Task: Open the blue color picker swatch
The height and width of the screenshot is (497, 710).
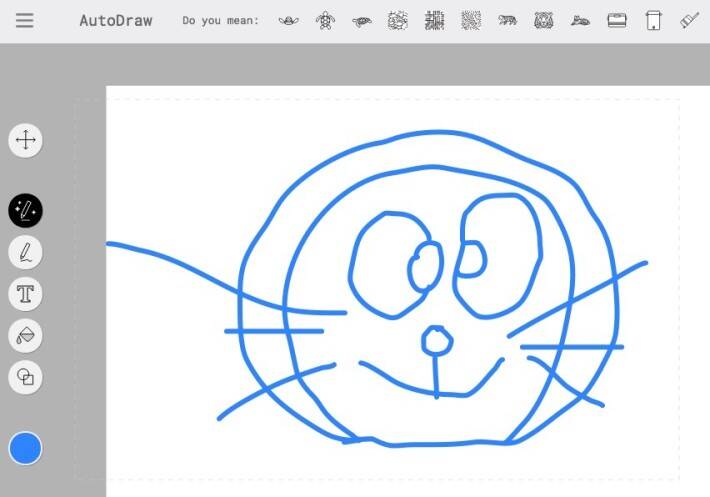Action: pyautogui.click(x=25, y=448)
